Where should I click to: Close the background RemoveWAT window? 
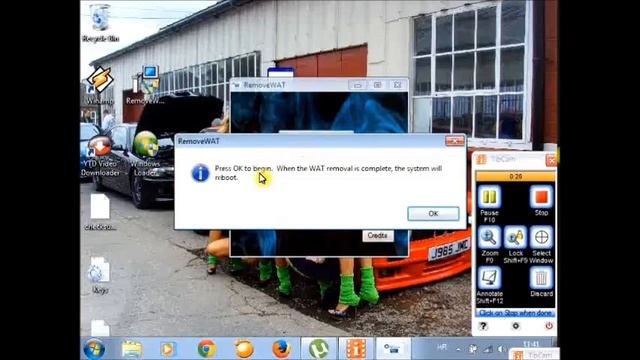(397, 85)
